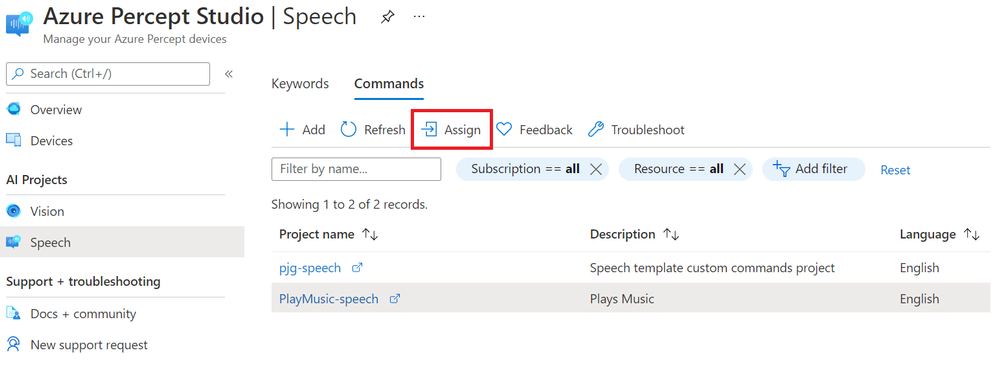Open the Feedback option

pos(534,130)
